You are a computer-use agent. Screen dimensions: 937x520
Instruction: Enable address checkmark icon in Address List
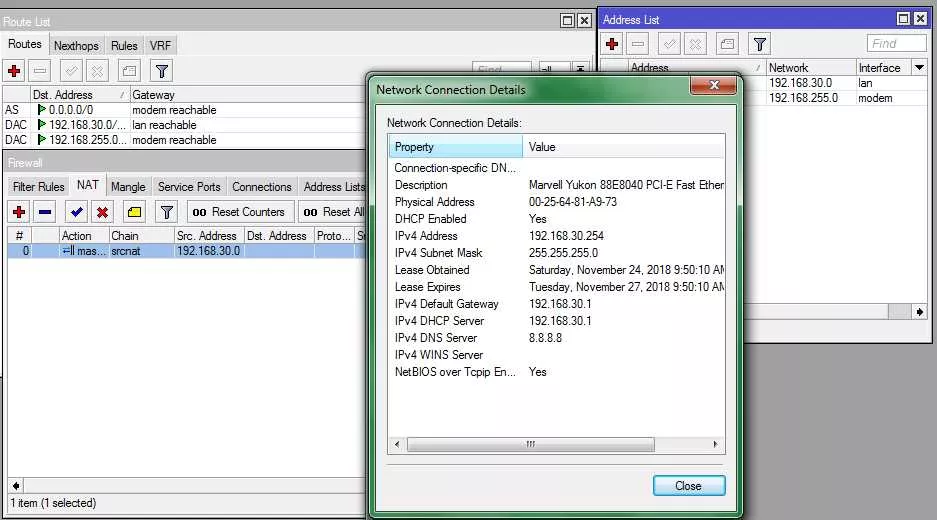tap(669, 44)
